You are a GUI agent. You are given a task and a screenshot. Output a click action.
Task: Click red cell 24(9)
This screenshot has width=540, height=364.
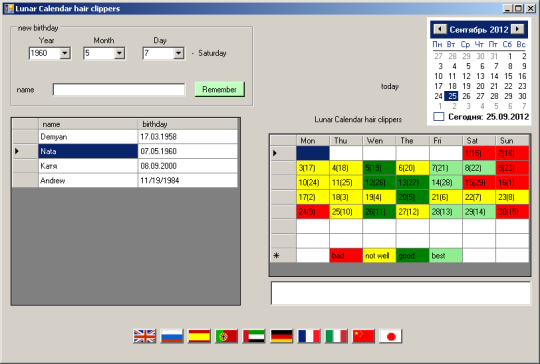(313, 212)
